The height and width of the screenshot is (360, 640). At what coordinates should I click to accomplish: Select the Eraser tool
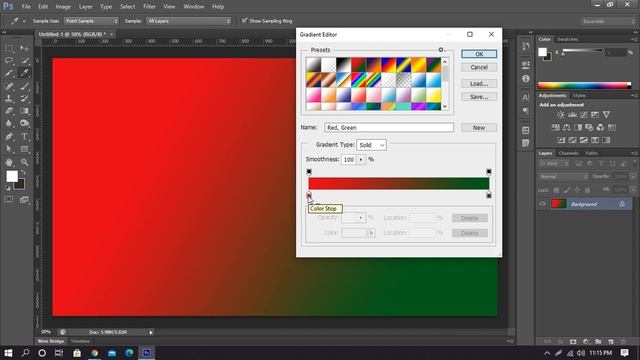9,111
